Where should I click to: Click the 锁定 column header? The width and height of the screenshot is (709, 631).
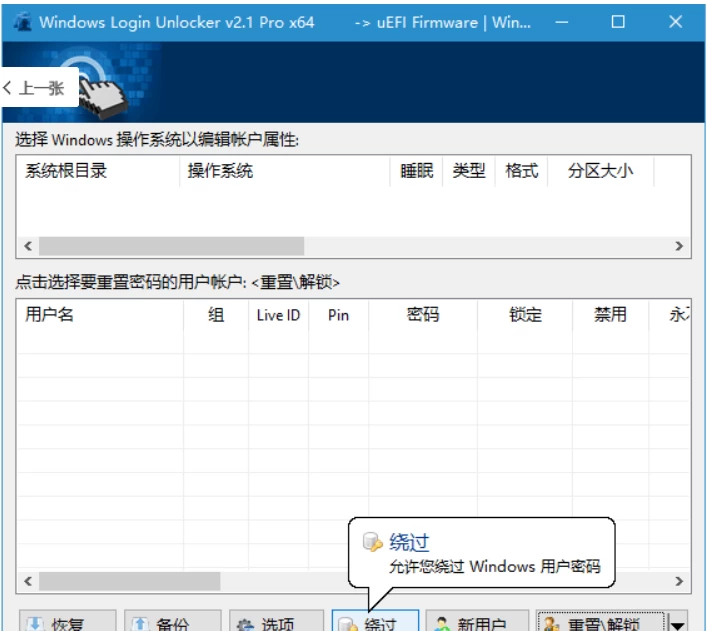point(525,314)
